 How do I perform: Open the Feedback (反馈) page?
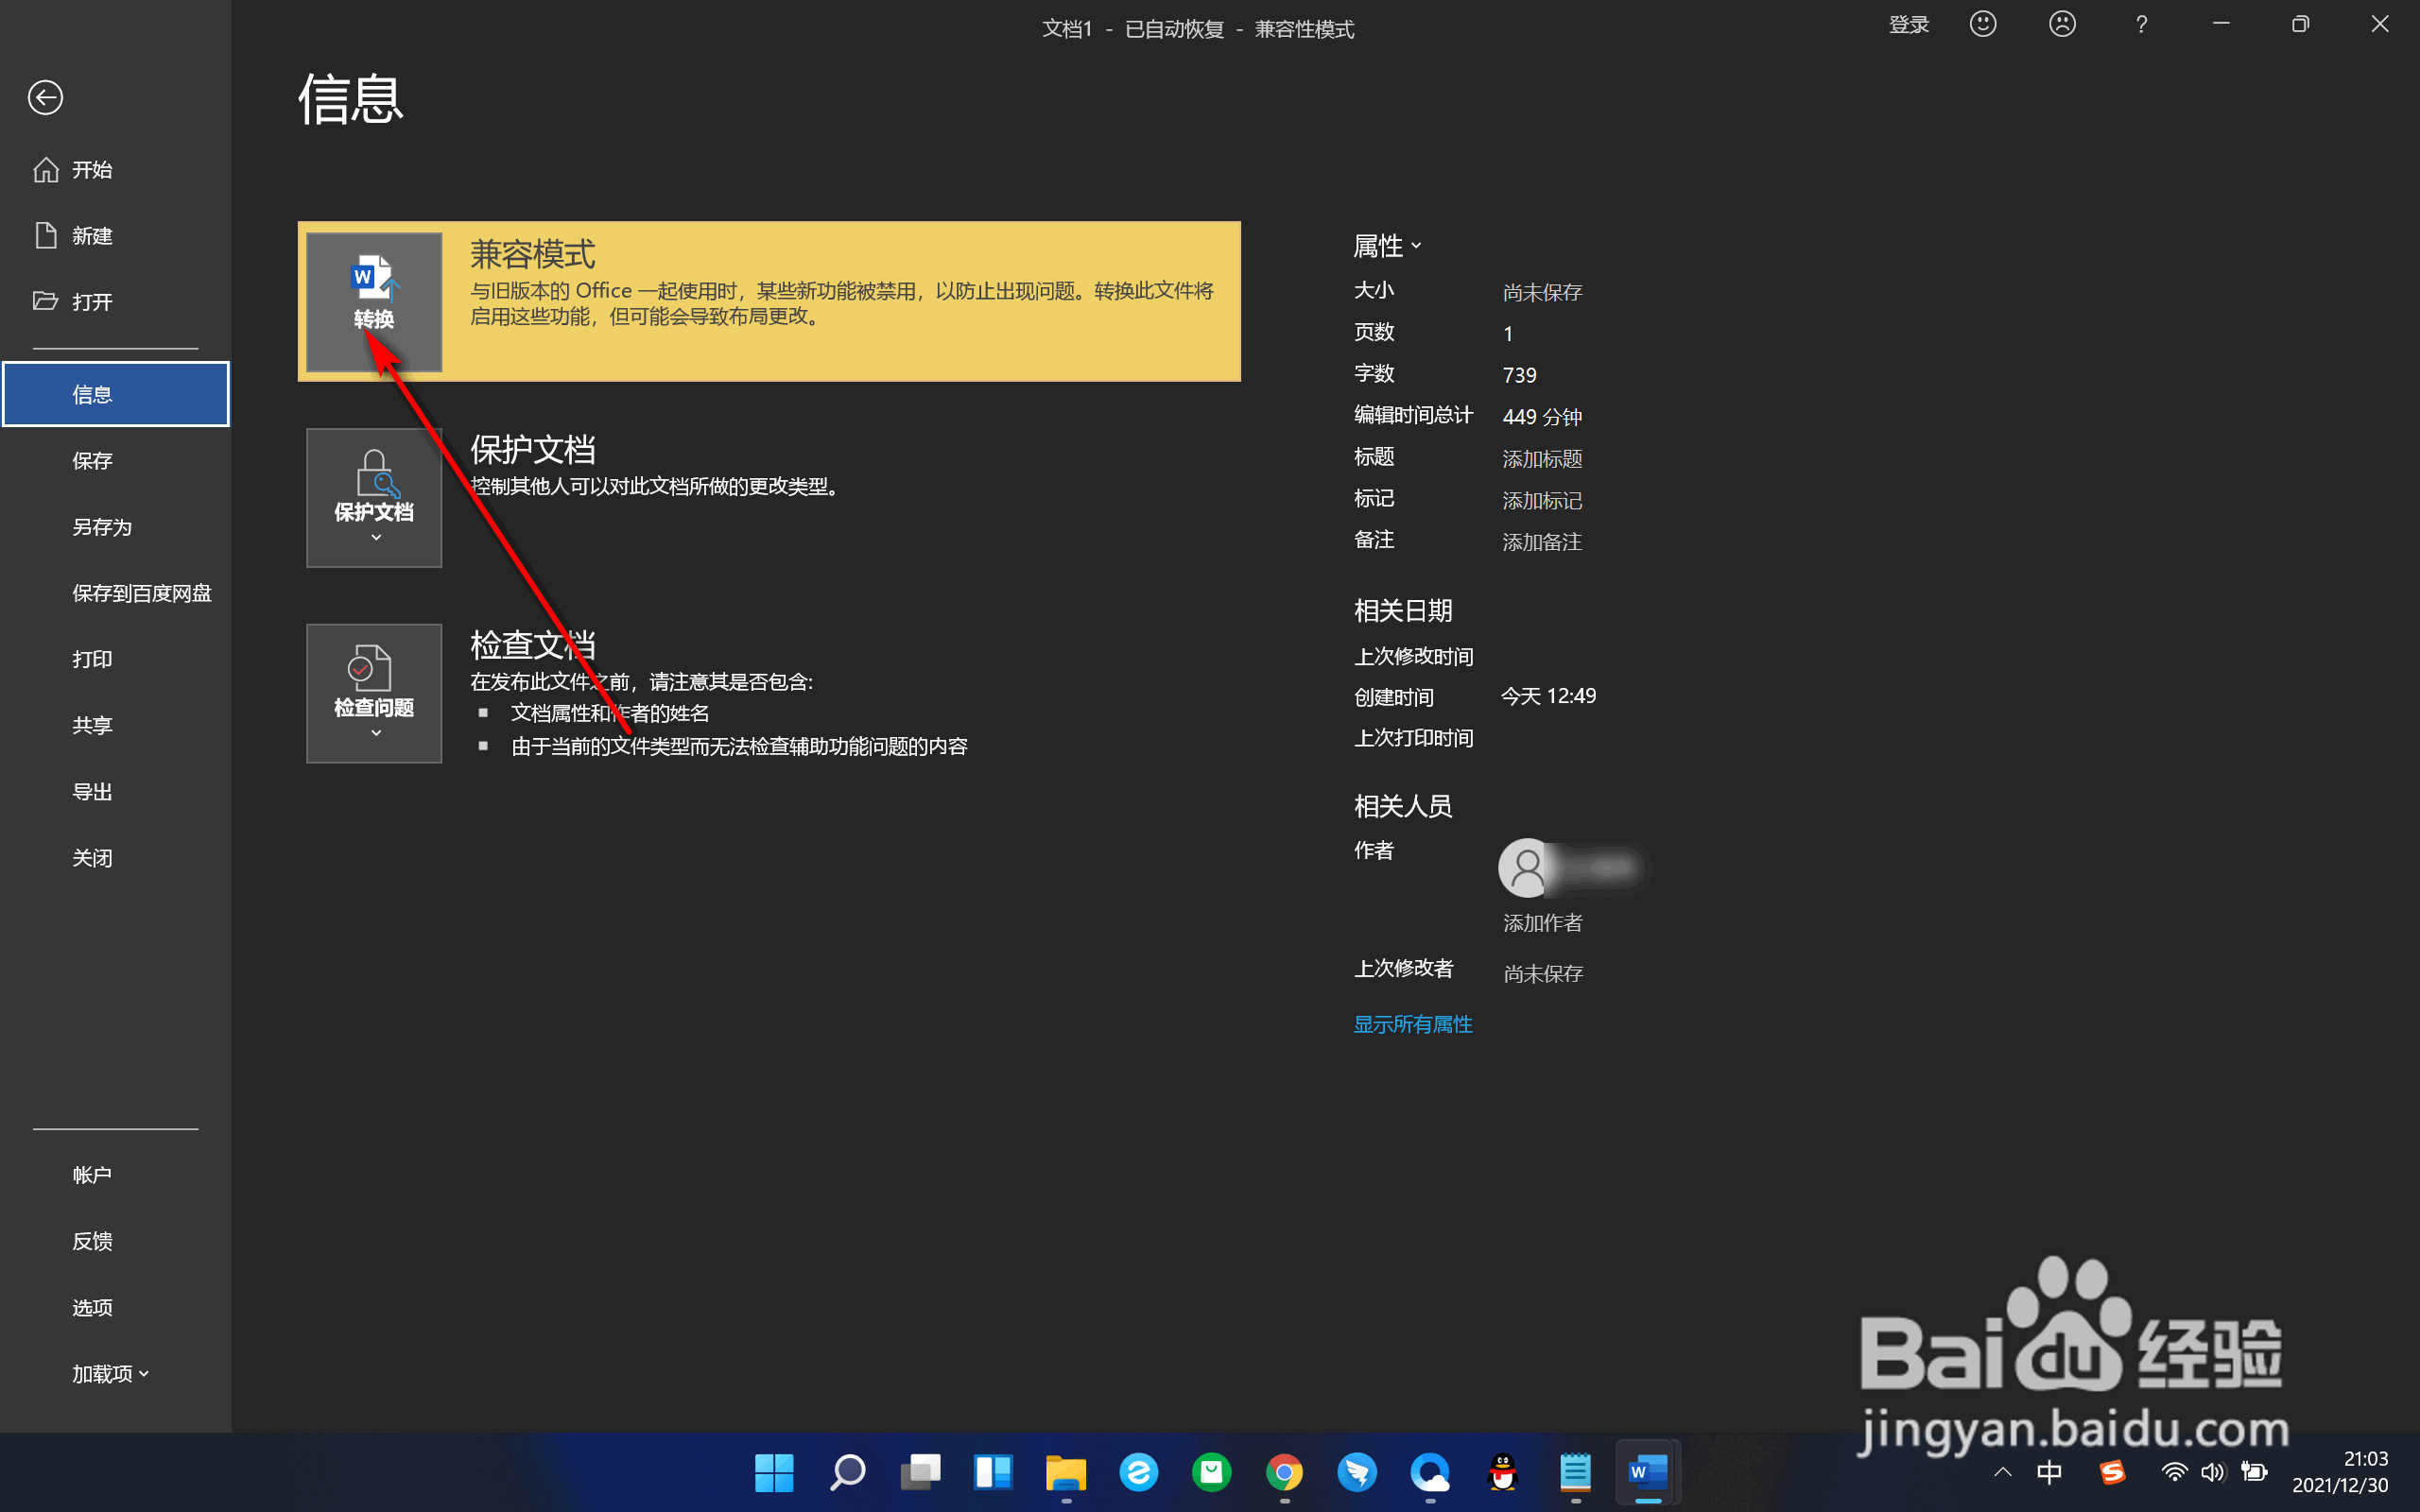click(116, 1241)
